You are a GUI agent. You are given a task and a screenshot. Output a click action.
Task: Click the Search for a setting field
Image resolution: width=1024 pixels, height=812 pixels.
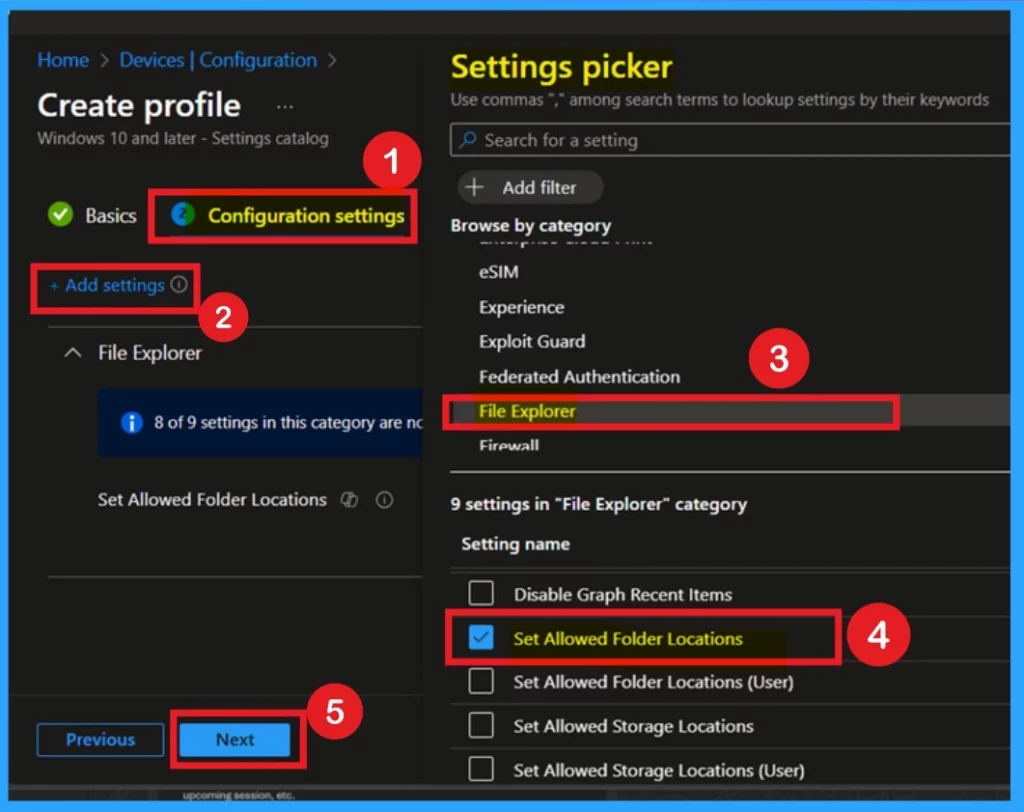tap(729, 140)
